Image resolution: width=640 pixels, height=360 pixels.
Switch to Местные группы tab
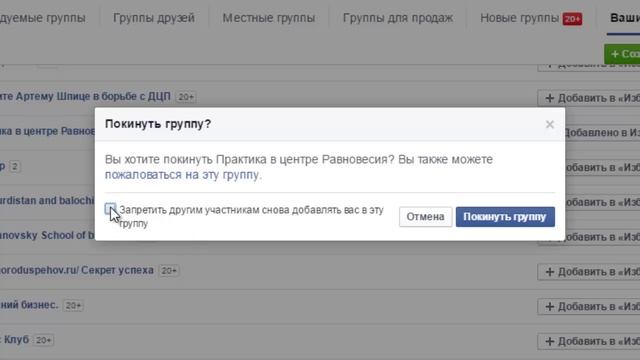269,18
